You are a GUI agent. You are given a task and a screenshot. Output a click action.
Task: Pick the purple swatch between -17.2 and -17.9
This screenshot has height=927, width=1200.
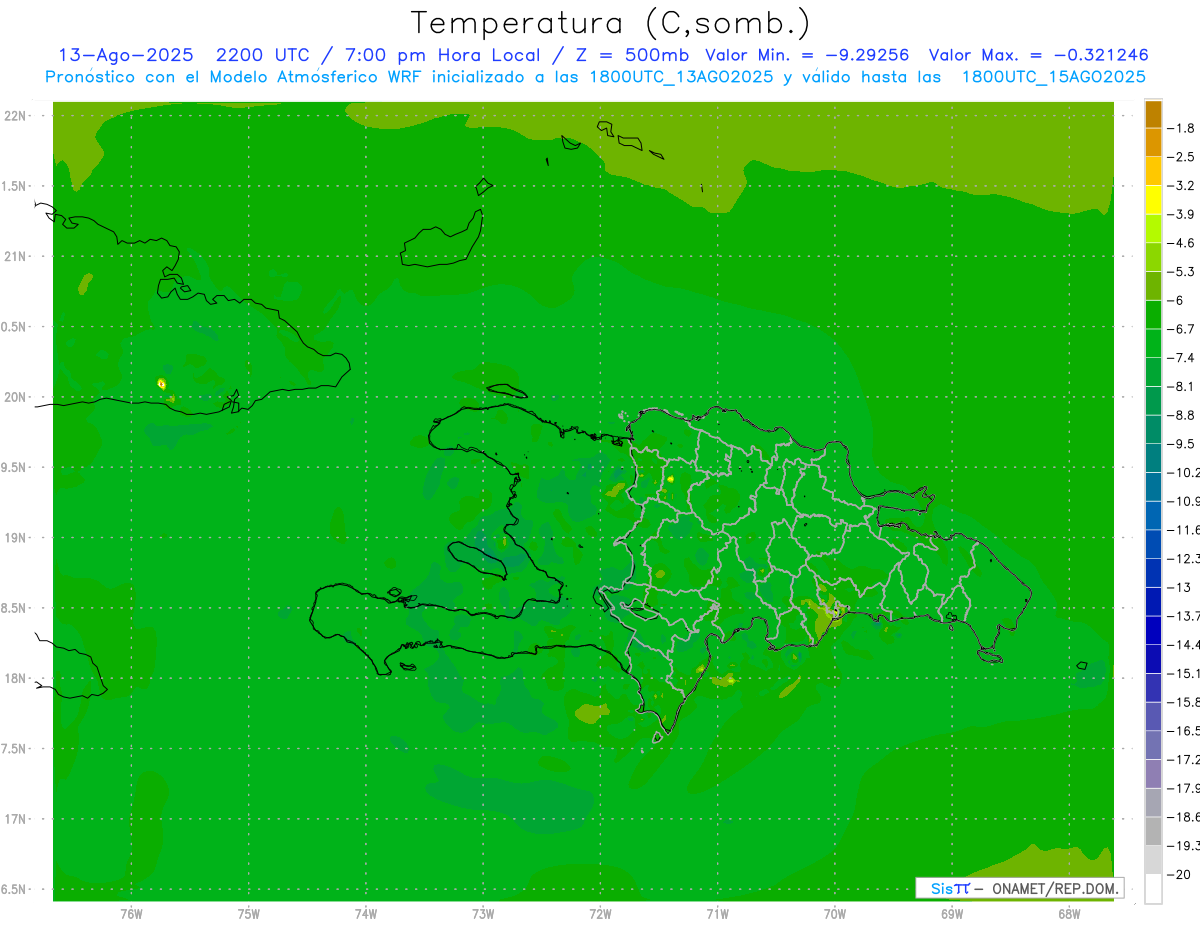click(x=1153, y=774)
